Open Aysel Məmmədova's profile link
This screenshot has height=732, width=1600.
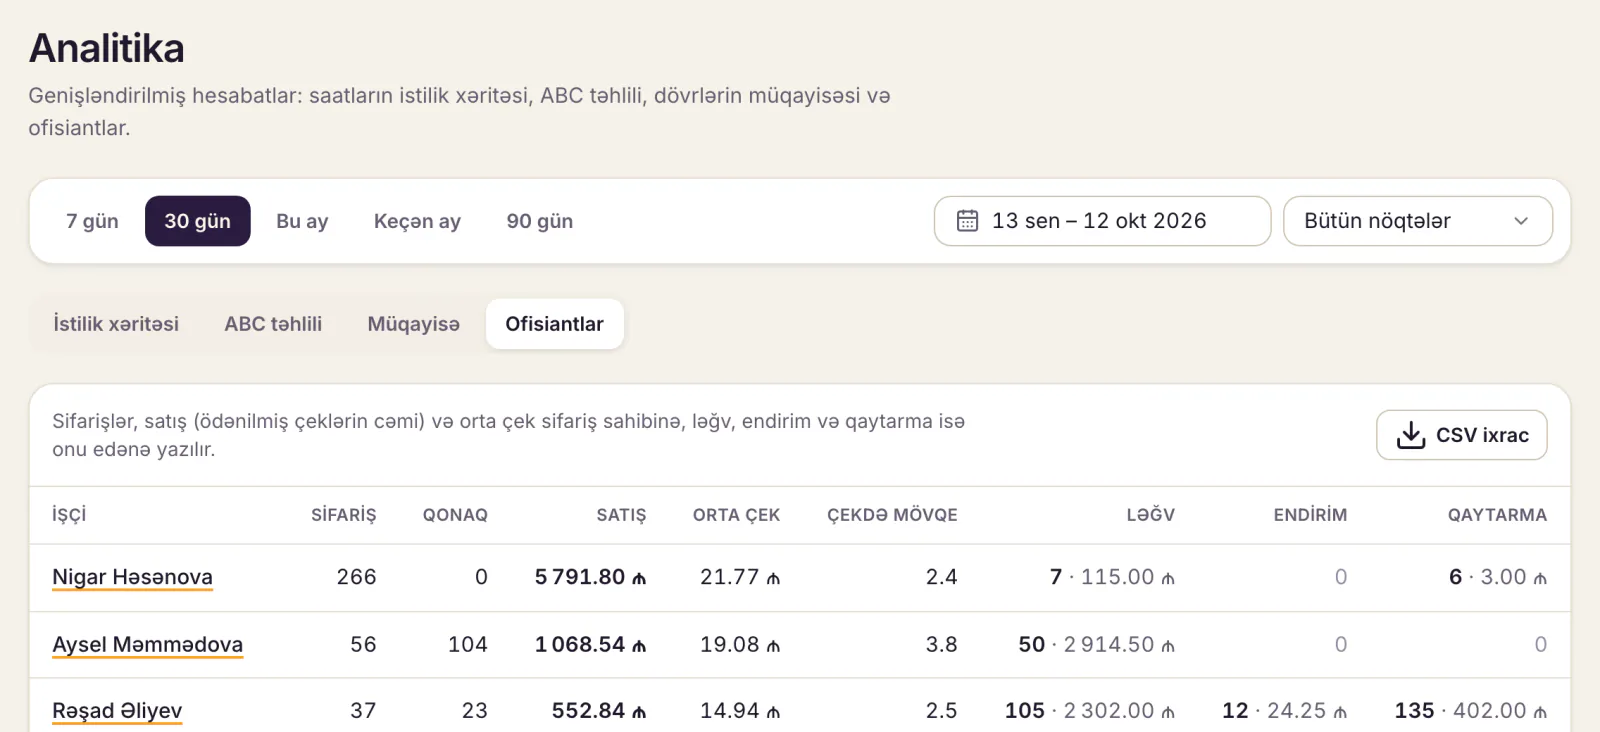click(x=147, y=645)
